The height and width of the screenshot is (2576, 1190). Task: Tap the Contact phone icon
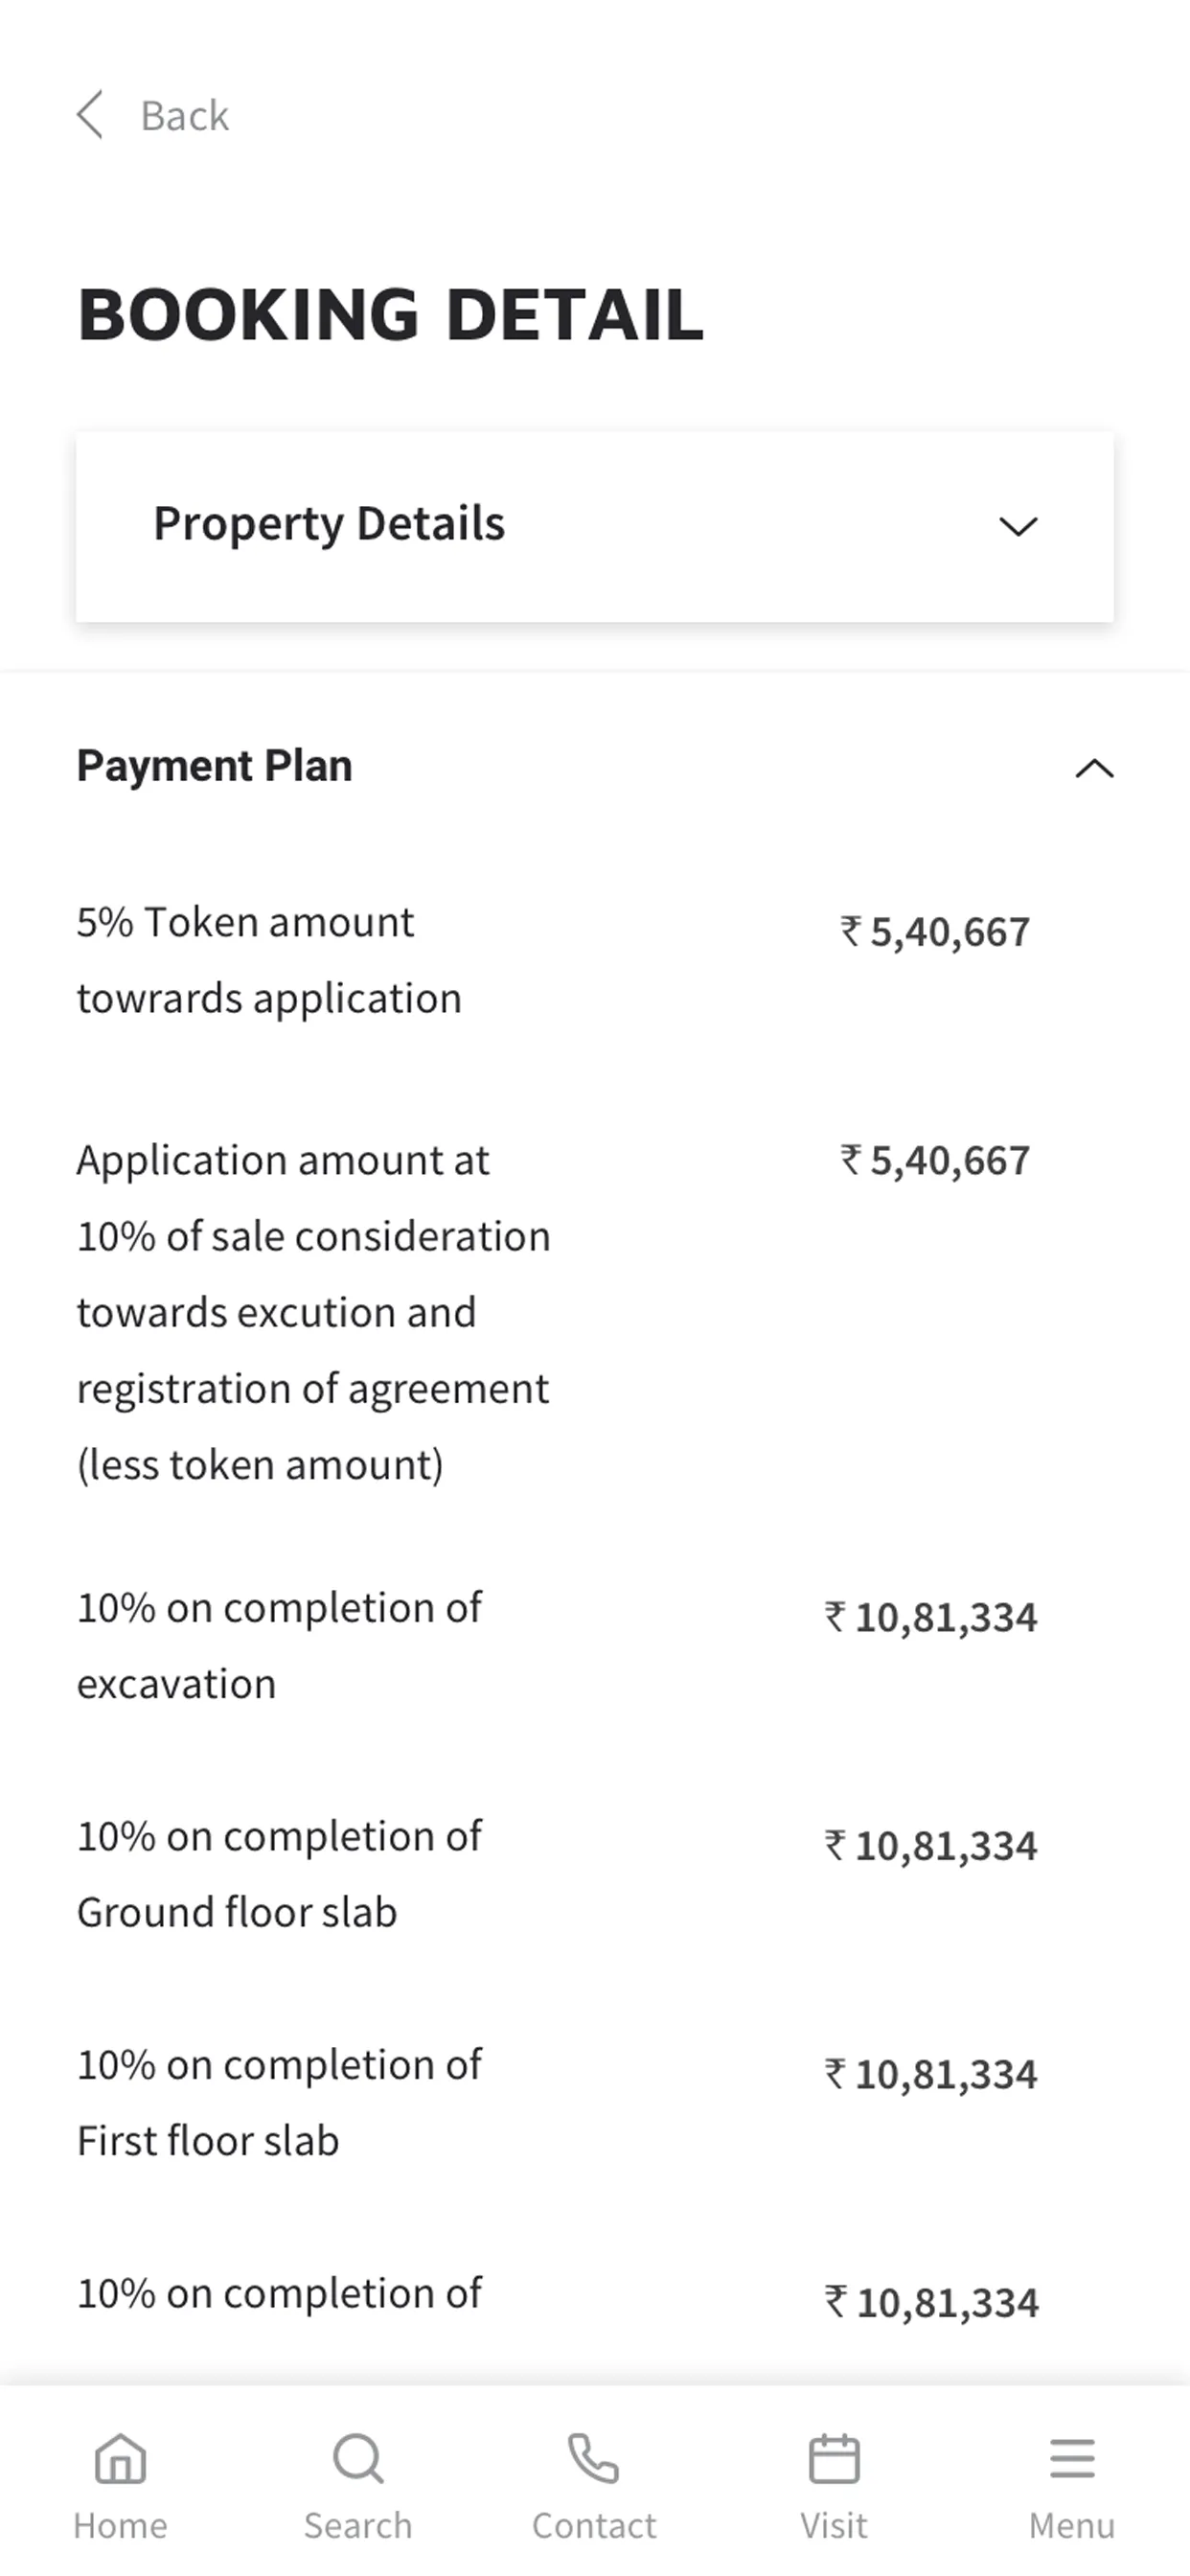click(x=594, y=2458)
